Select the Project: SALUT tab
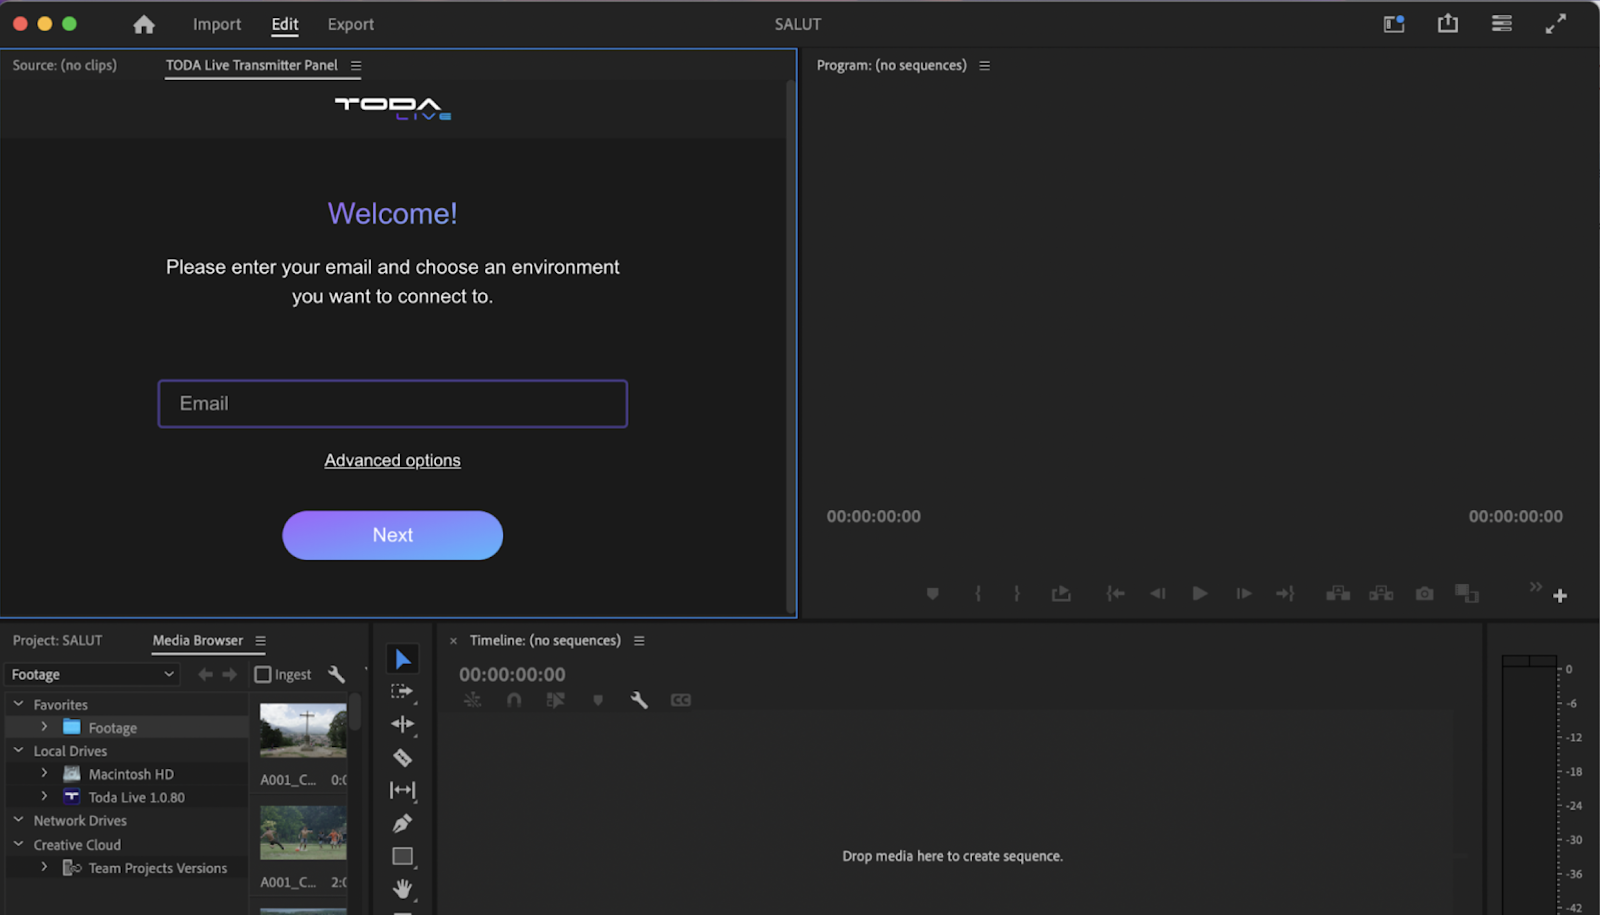 click(x=58, y=640)
